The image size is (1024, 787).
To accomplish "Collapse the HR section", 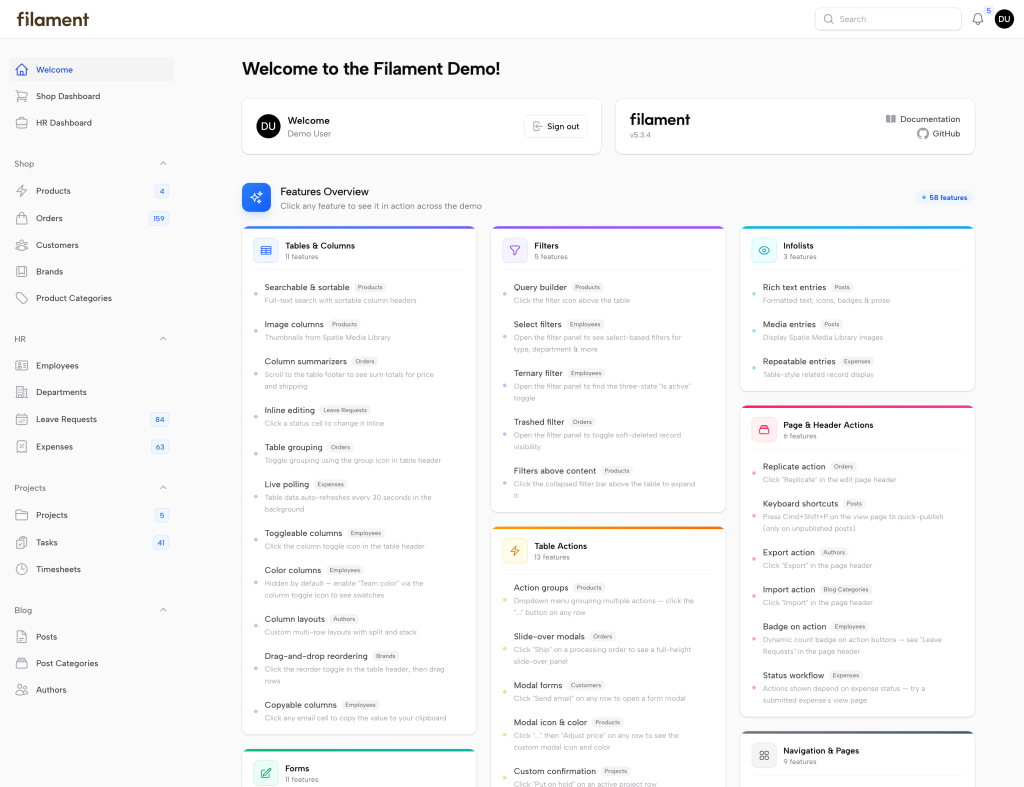I will 162,338.
